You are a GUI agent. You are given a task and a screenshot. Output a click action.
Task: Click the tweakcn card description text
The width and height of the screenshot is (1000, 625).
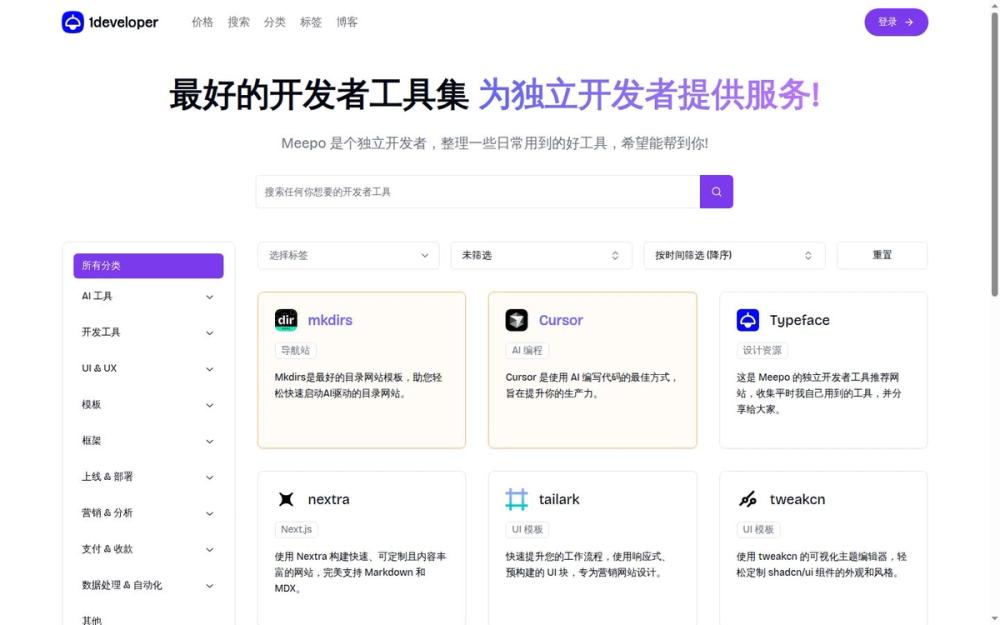click(x=821, y=564)
